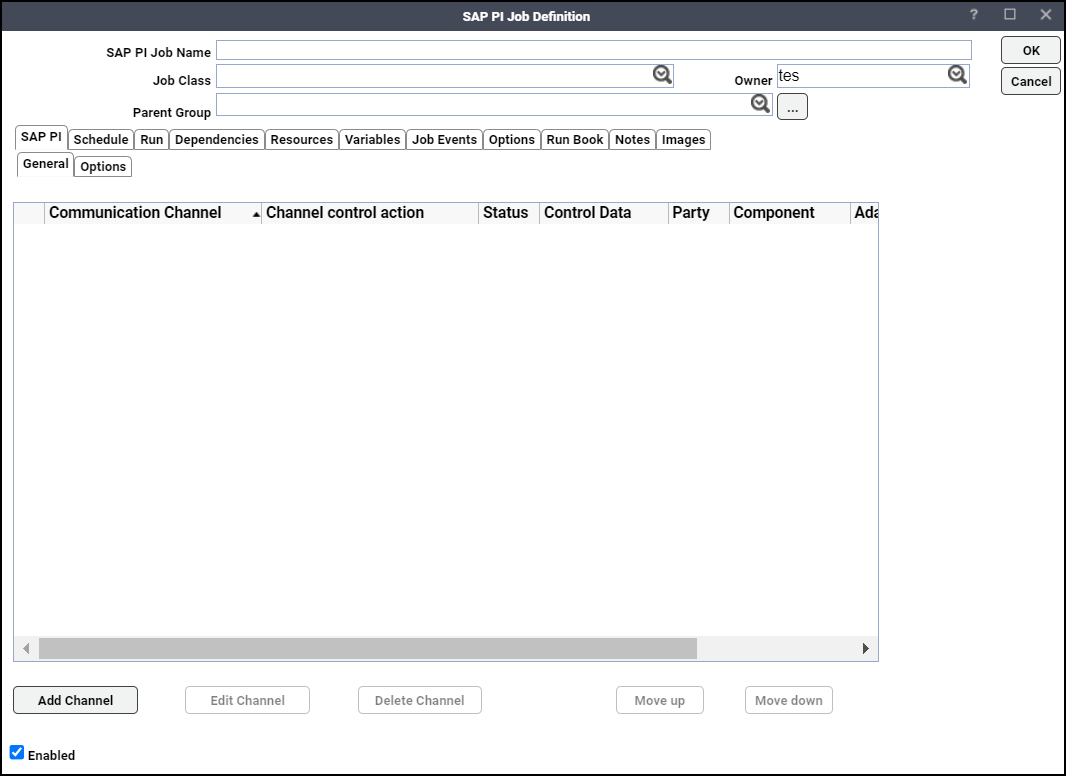Image resolution: width=1066 pixels, height=776 pixels.
Task: Open the Run Book tab
Action: pyautogui.click(x=575, y=139)
